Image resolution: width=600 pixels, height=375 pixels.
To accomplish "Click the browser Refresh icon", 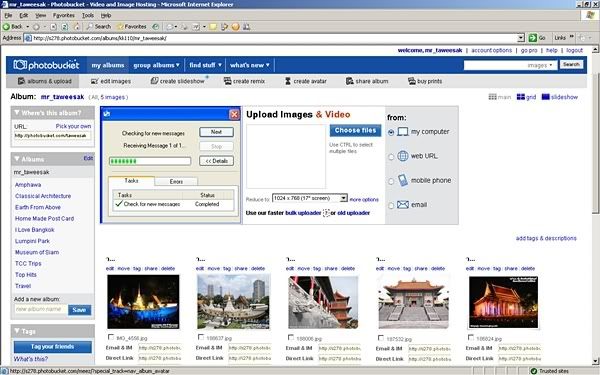I will (65, 27).
